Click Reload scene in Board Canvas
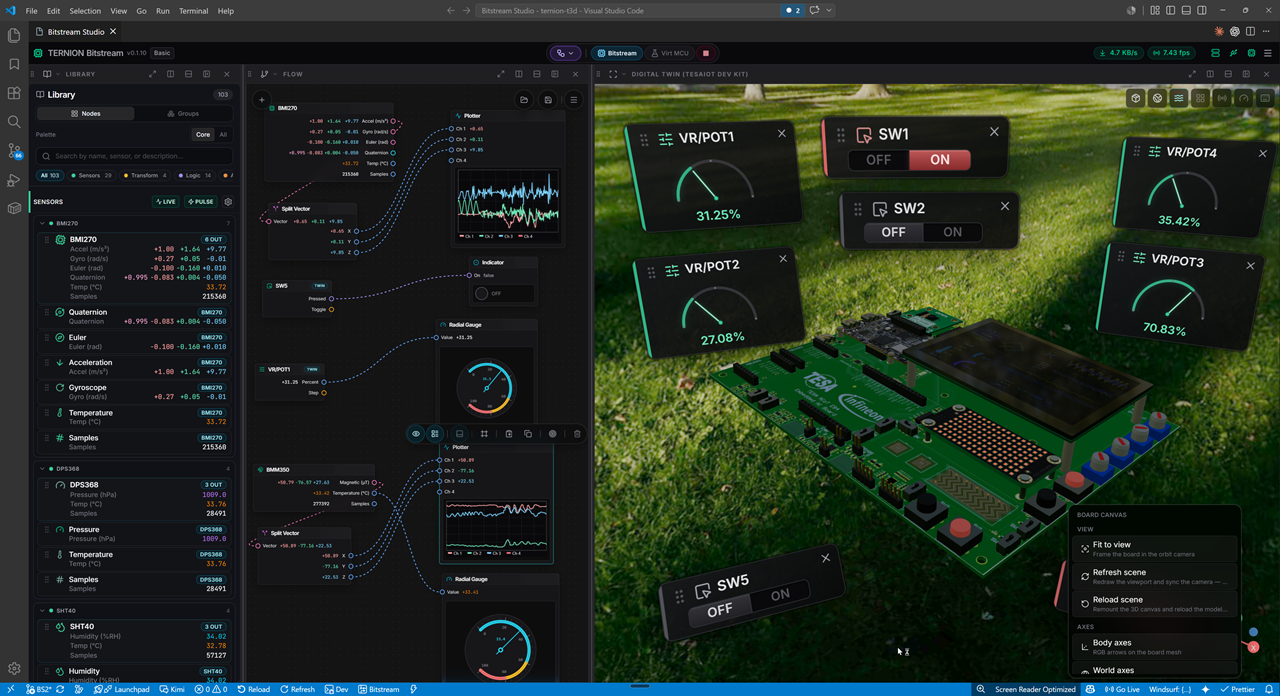This screenshot has width=1280, height=696. point(1155,604)
